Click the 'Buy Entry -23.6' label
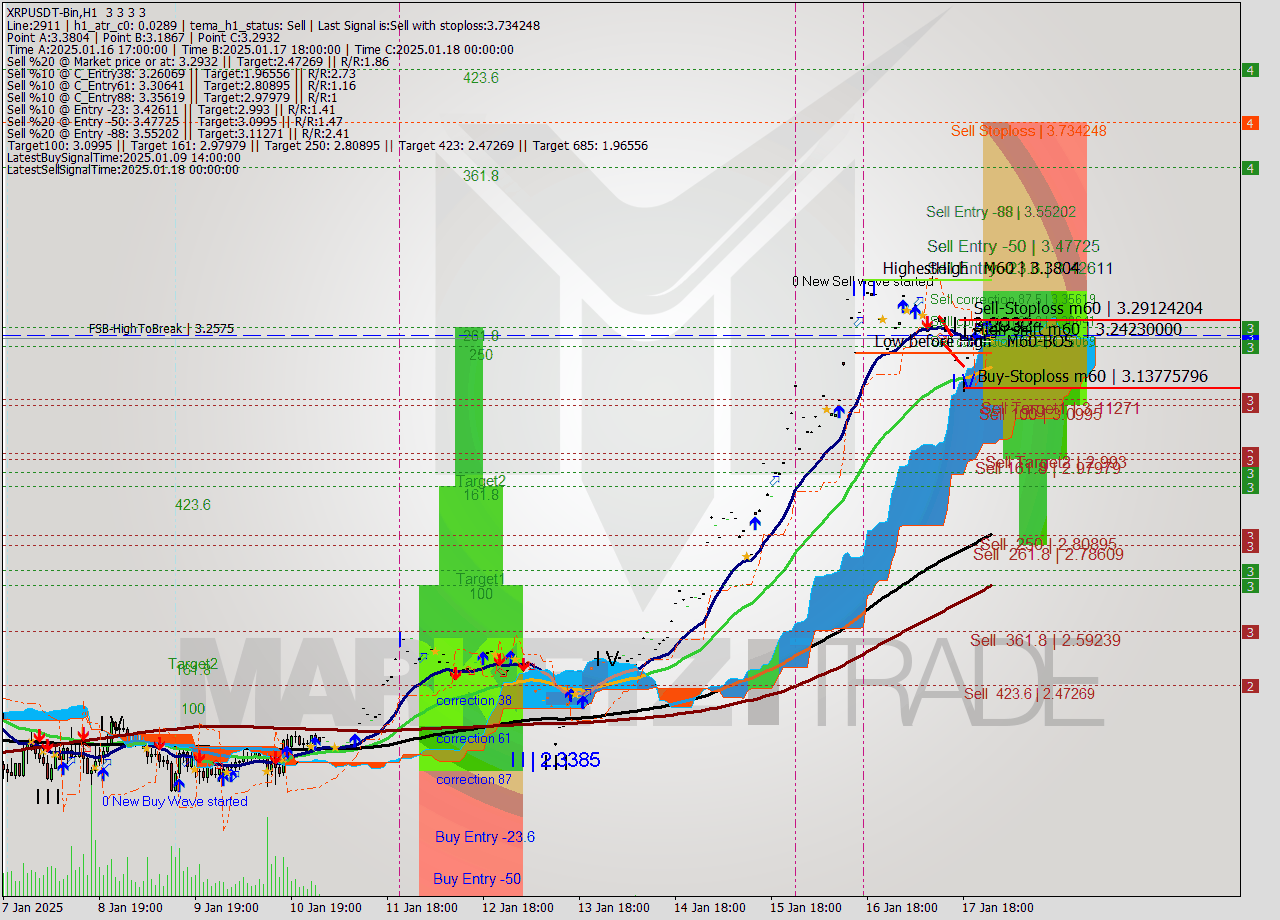This screenshot has width=1280, height=920. click(x=485, y=837)
